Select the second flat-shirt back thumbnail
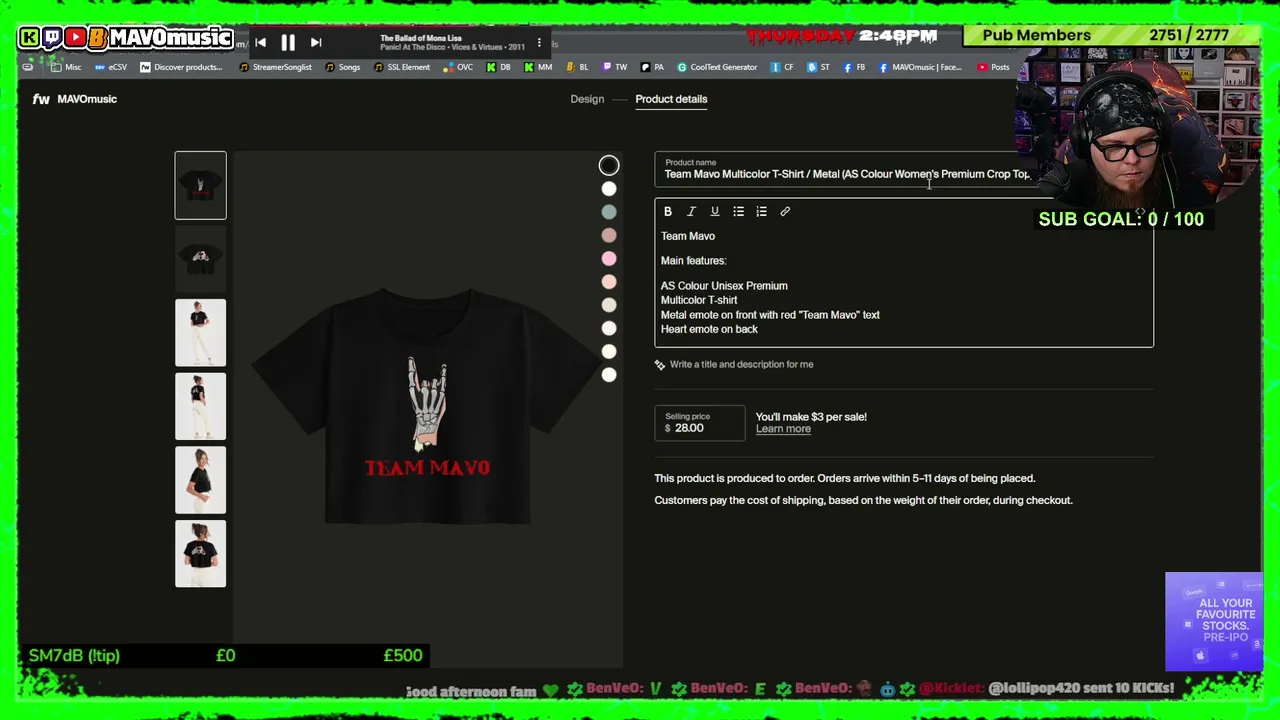This screenshot has height=720, width=1280. [x=201, y=259]
